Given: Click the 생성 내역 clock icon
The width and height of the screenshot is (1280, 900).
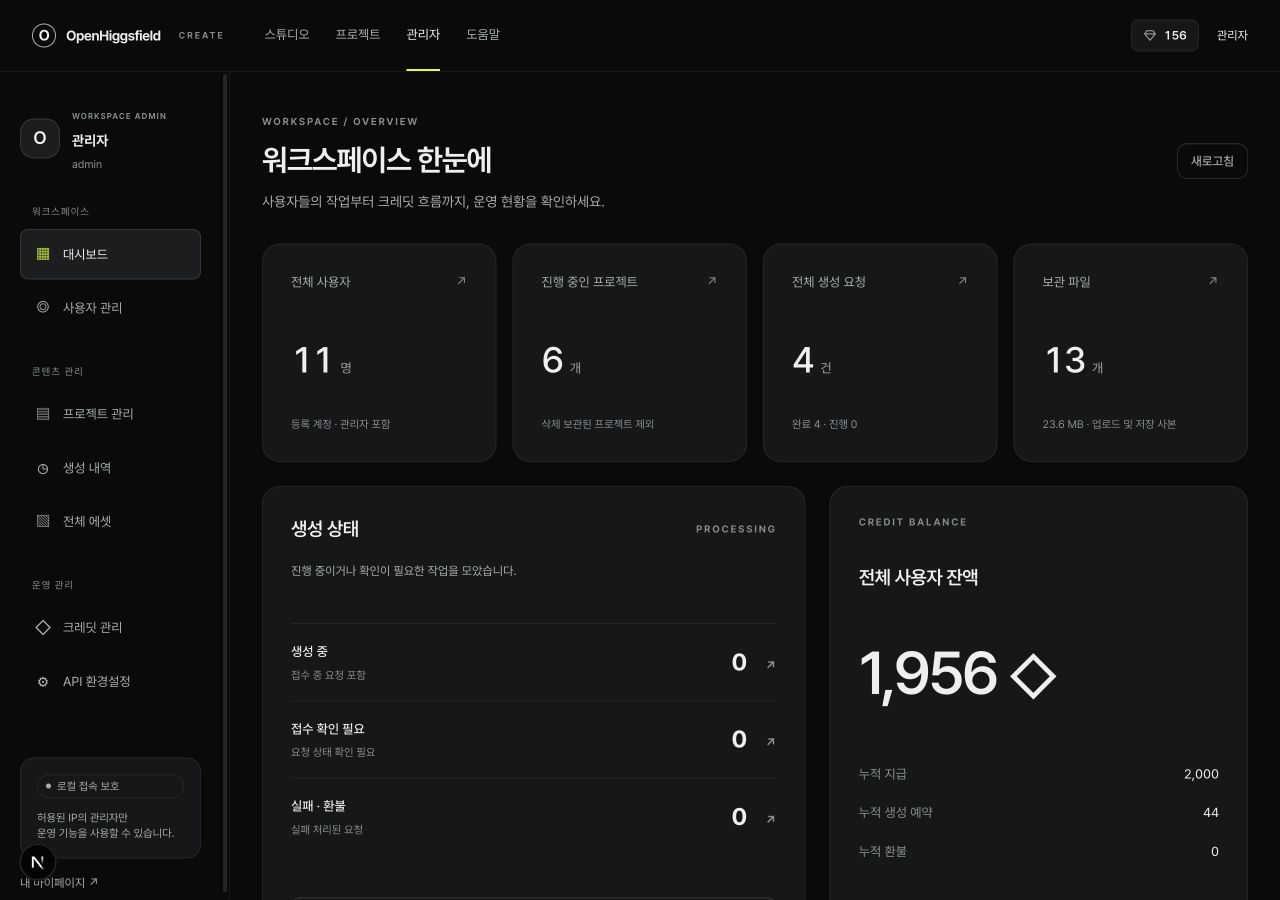Looking at the screenshot, I should [43, 468].
